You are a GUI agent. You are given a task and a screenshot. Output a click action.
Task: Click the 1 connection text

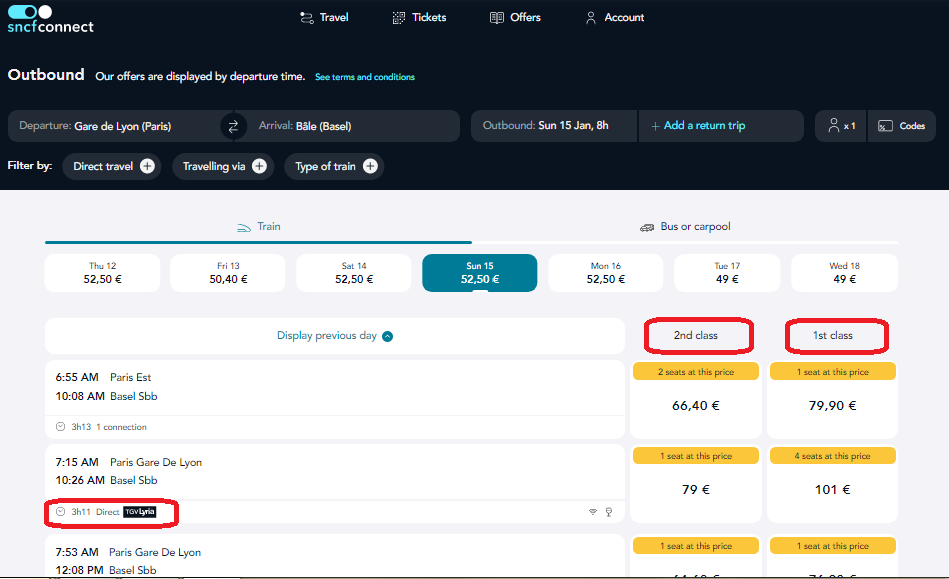pos(122,427)
